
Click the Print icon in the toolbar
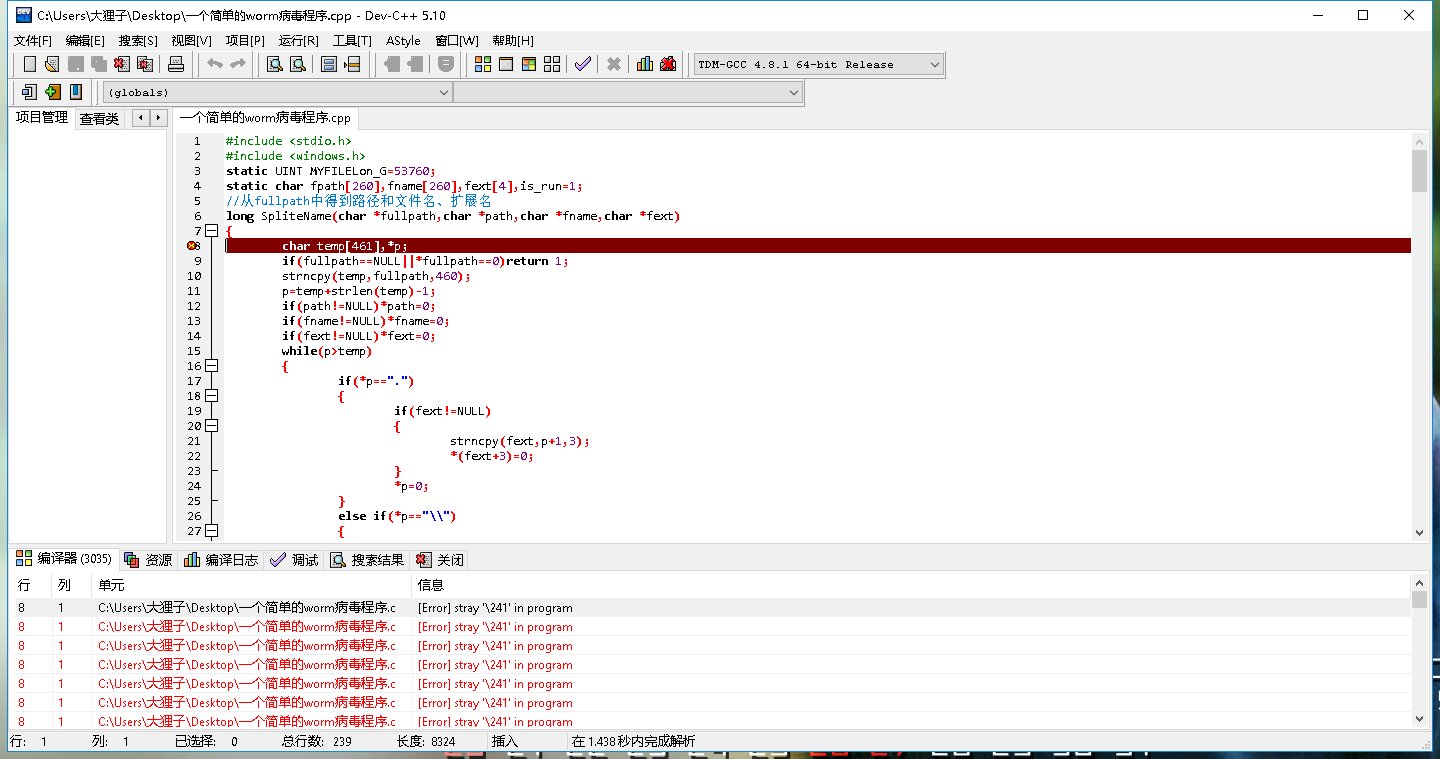tap(175, 64)
